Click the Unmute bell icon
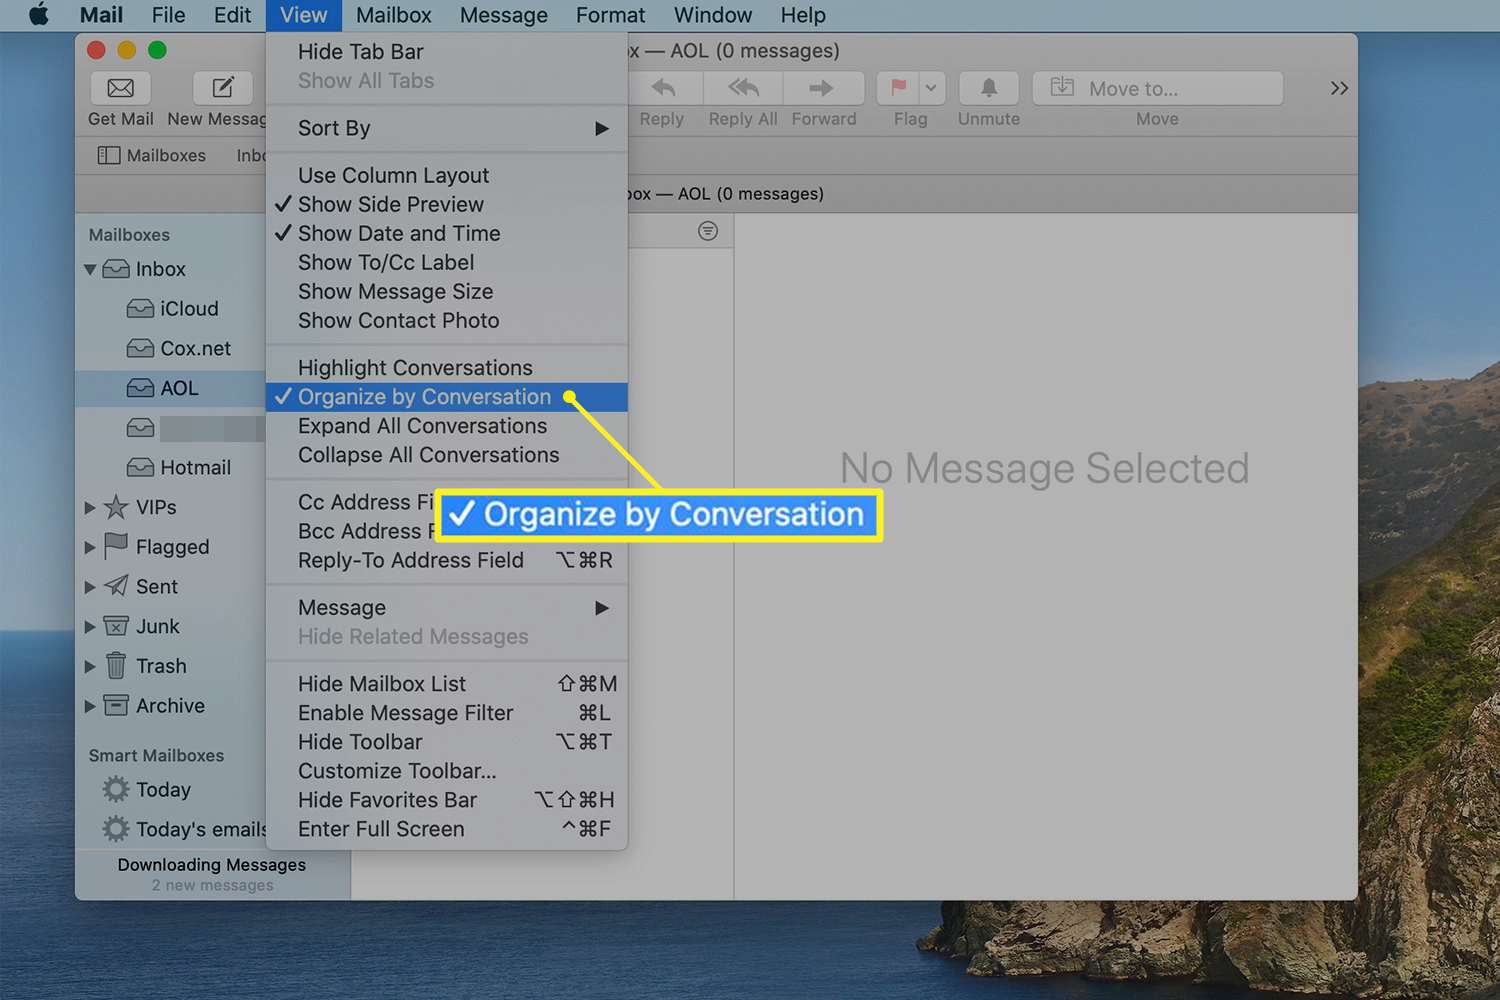 (989, 88)
